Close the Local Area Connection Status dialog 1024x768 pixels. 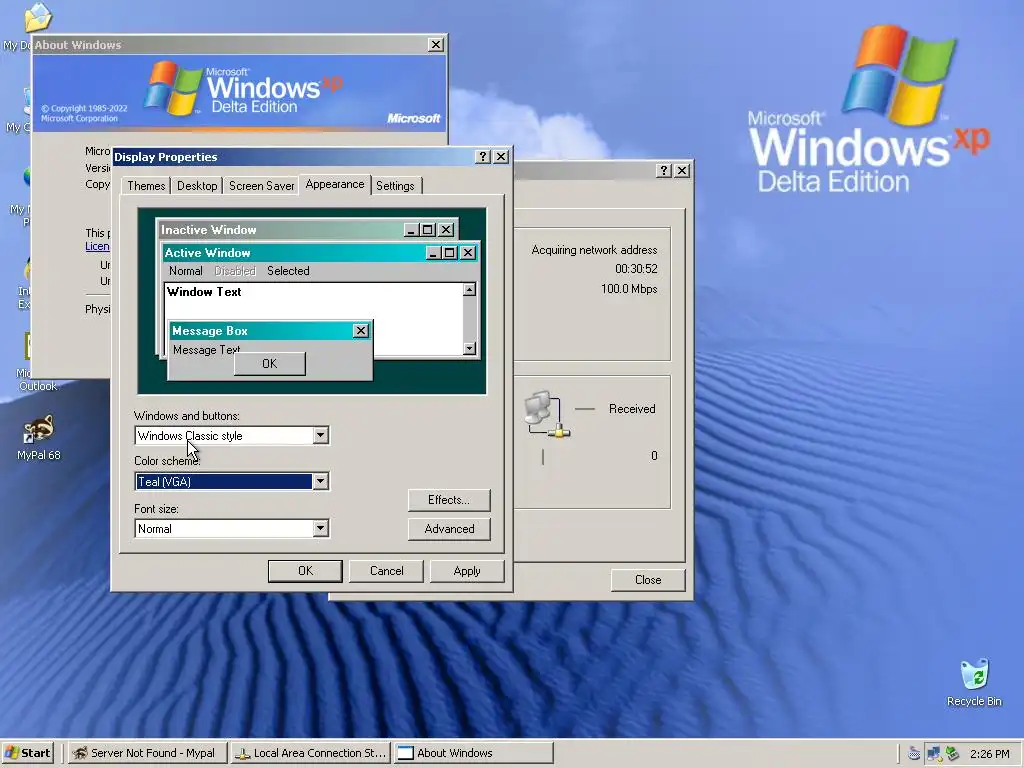tap(648, 580)
